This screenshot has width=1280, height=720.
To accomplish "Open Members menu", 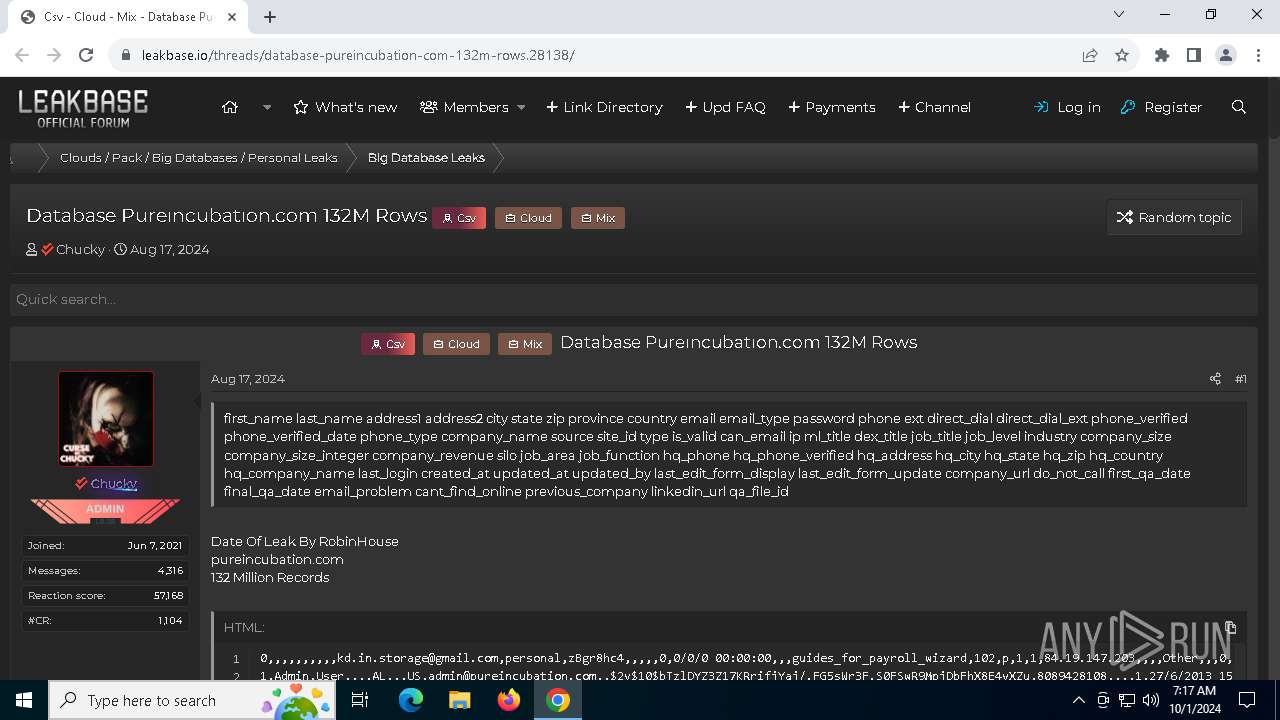I will click(465, 107).
